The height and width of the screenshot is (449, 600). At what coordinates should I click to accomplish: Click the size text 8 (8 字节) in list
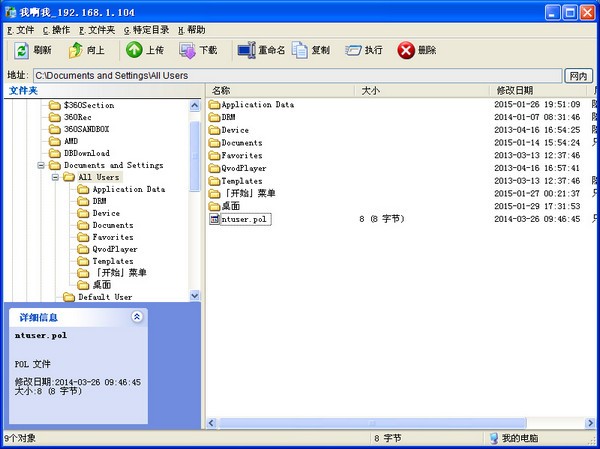pyautogui.click(x=382, y=219)
